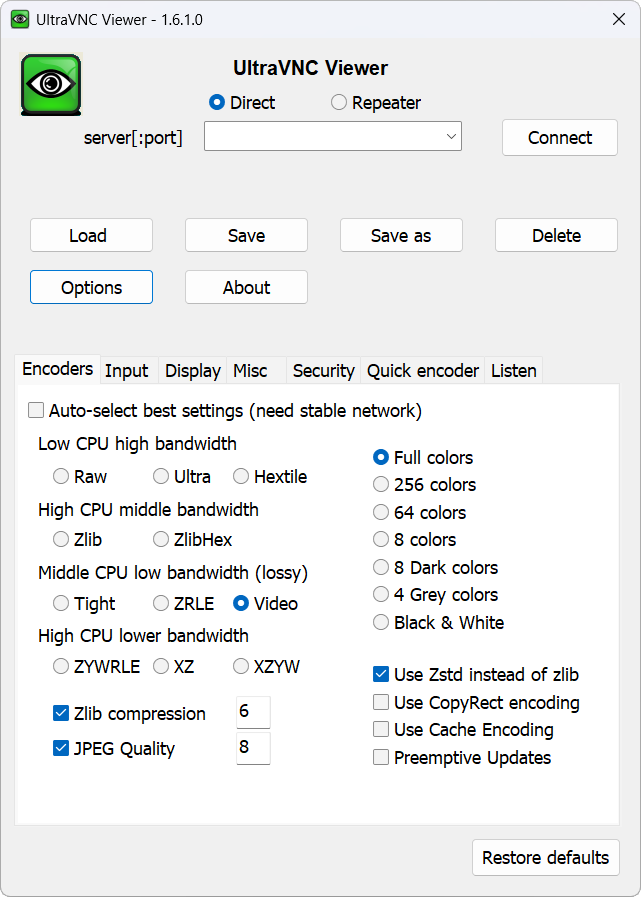
Task: Choose the 8 colors radio button
Action: pyautogui.click(x=381, y=539)
